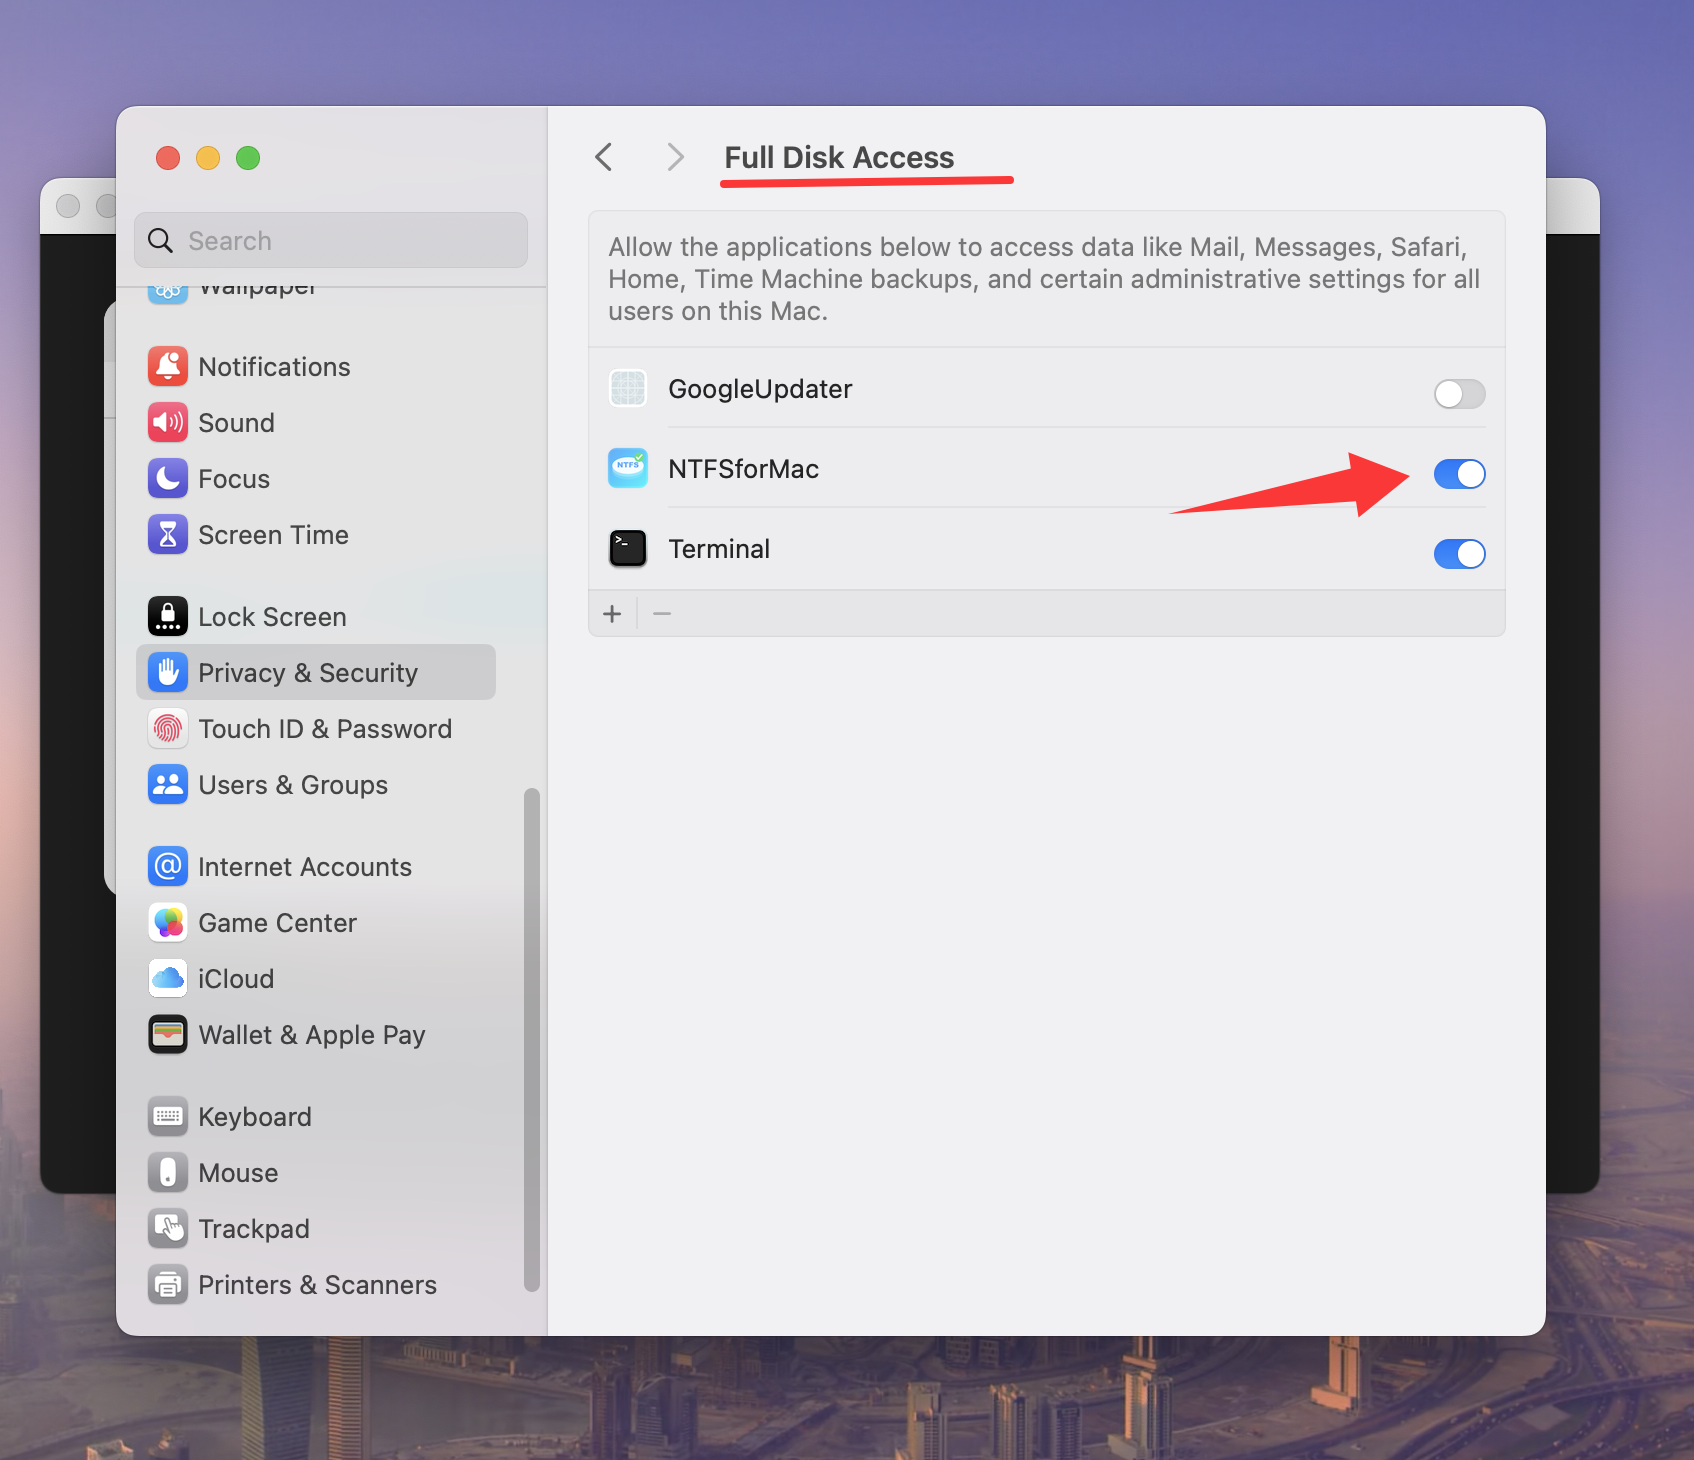The width and height of the screenshot is (1694, 1460).
Task: Disable Full Disk Access for NTFSforMac
Action: [x=1459, y=474]
